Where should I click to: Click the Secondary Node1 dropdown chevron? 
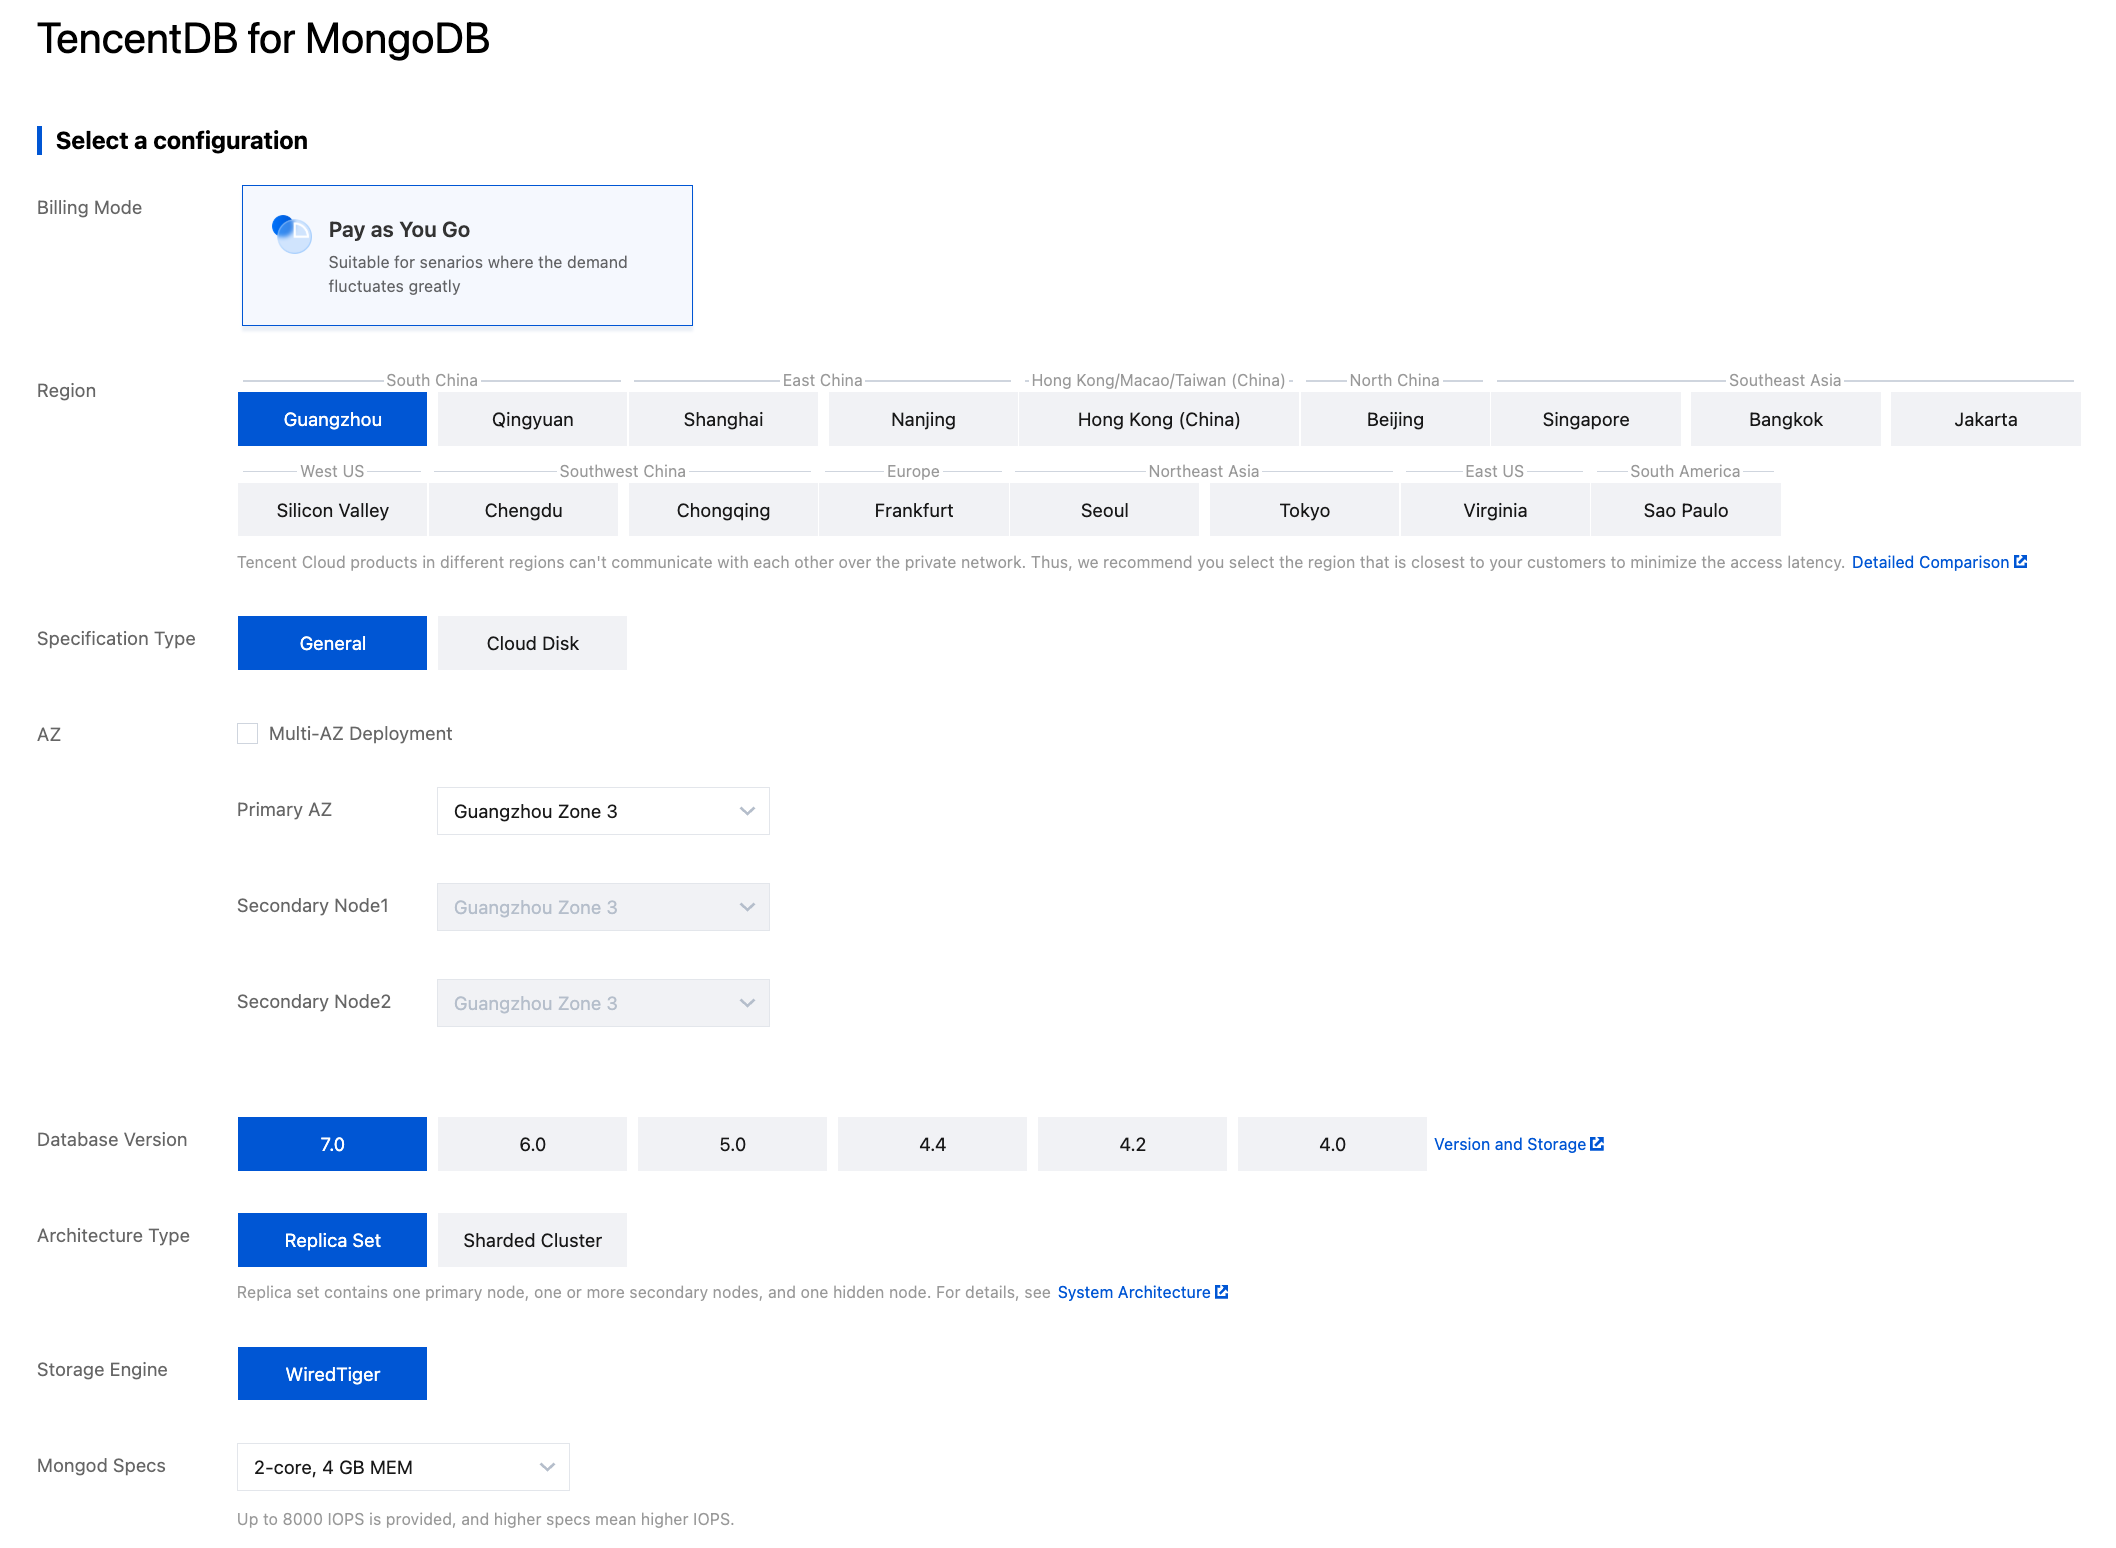[x=746, y=907]
